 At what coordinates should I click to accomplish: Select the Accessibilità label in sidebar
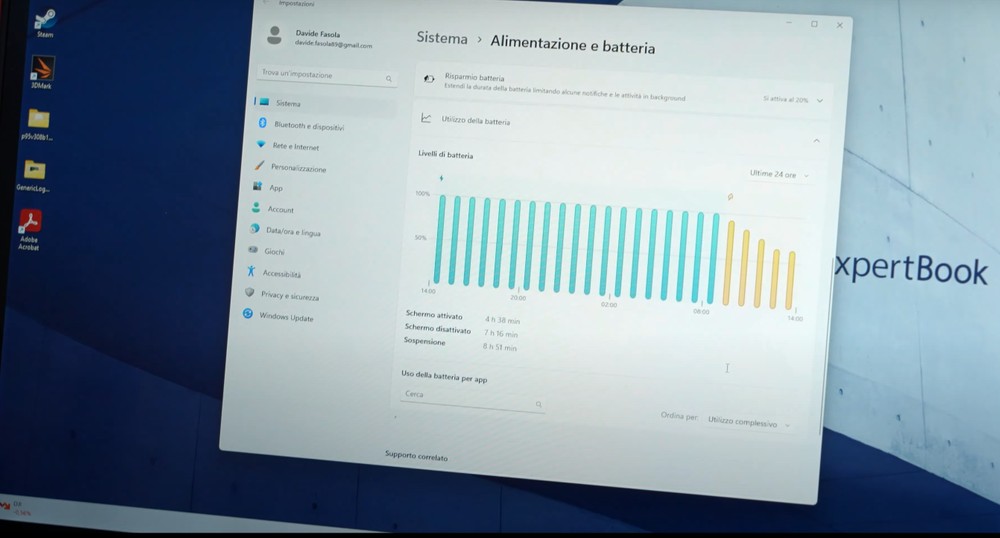(282, 274)
